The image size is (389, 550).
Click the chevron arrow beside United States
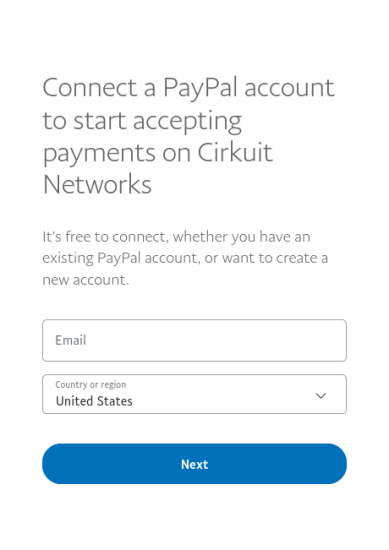(x=321, y=396)
